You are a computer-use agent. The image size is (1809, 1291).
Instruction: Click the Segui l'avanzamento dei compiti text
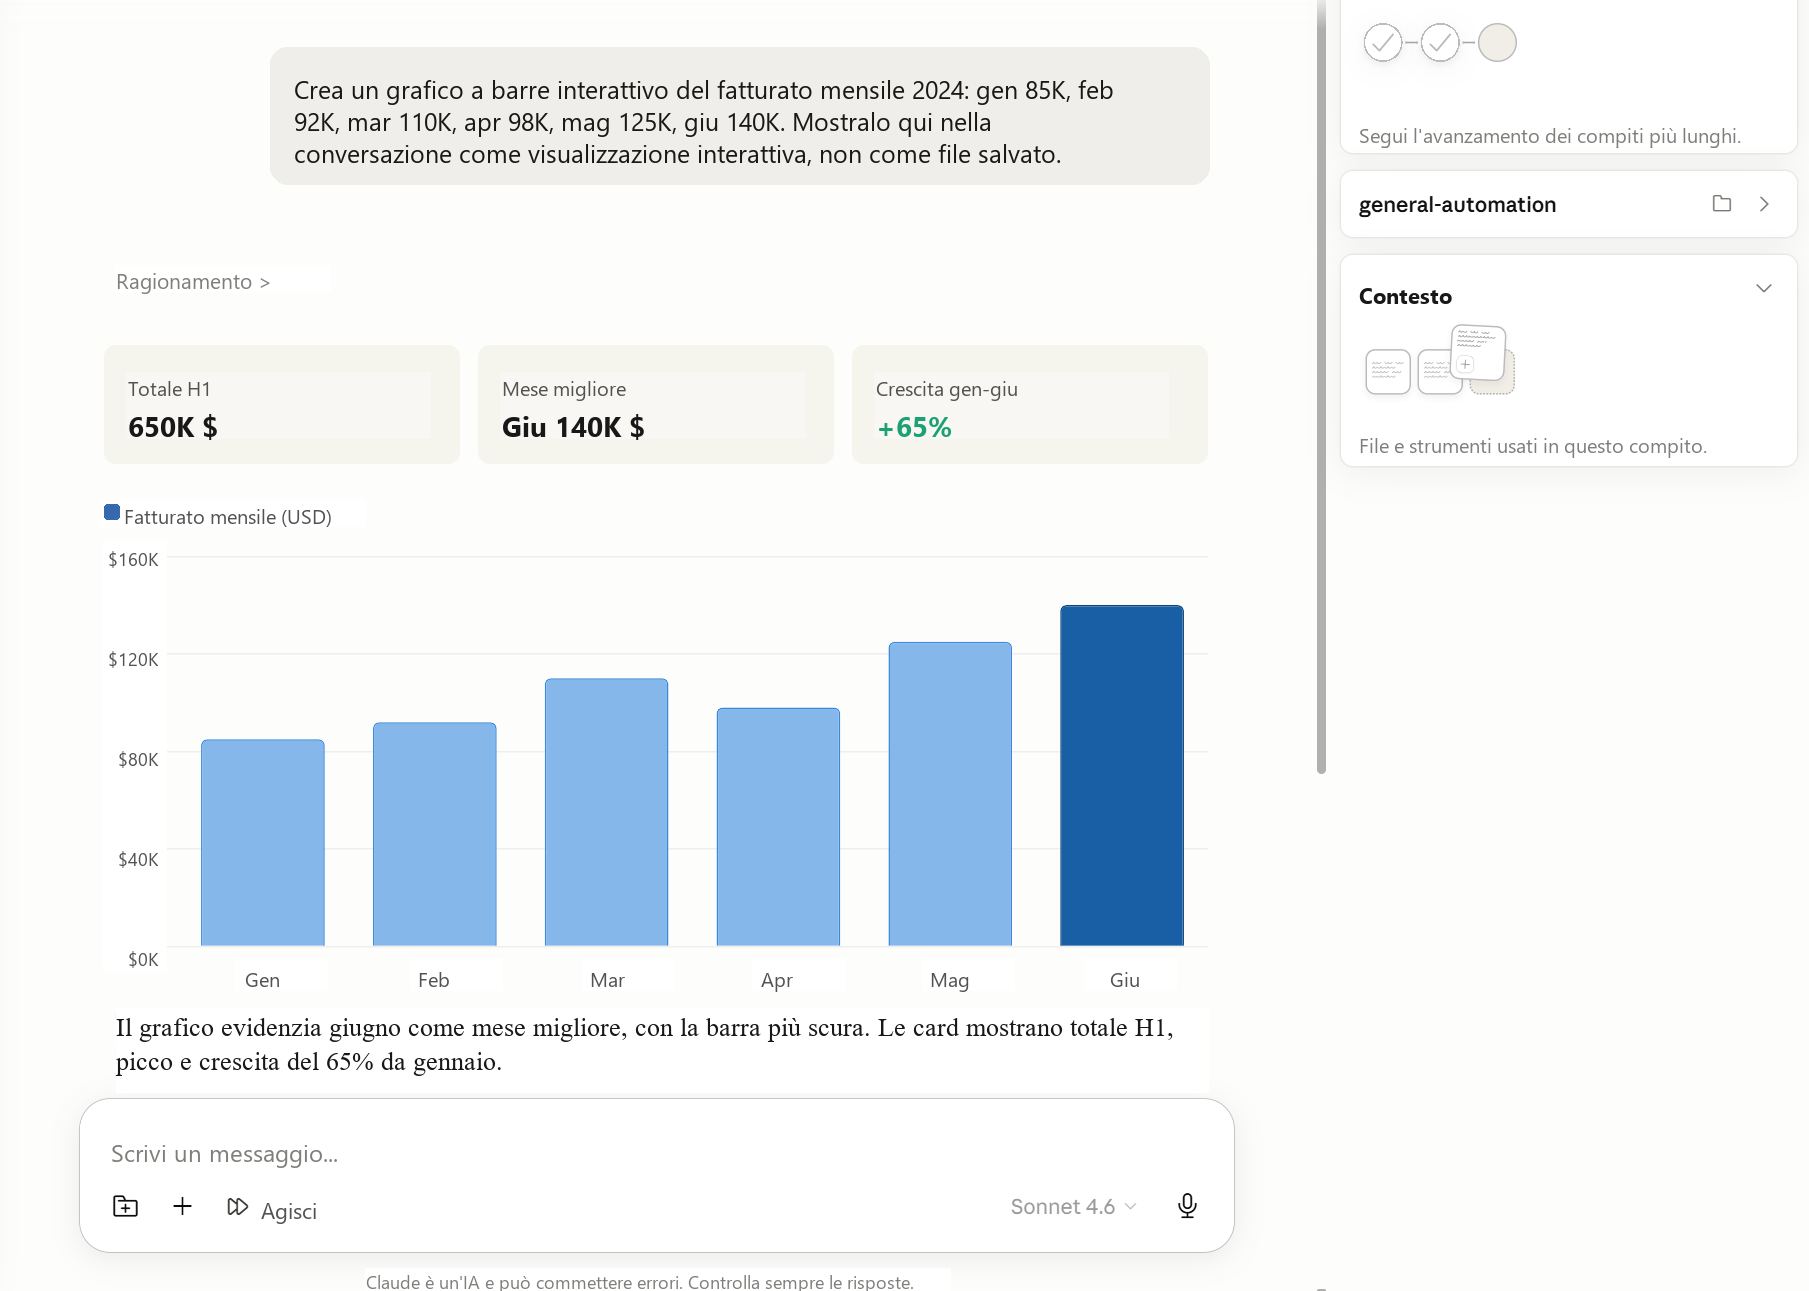pos(1550,136)
